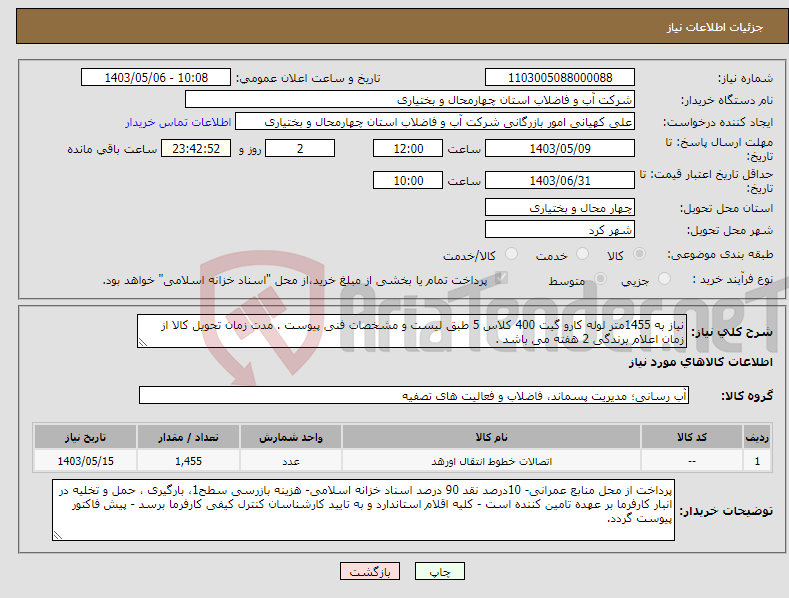Screen dimensions: 789x598
Task: Click the توضیحات خریدار textarea
Action: point(363,510)
